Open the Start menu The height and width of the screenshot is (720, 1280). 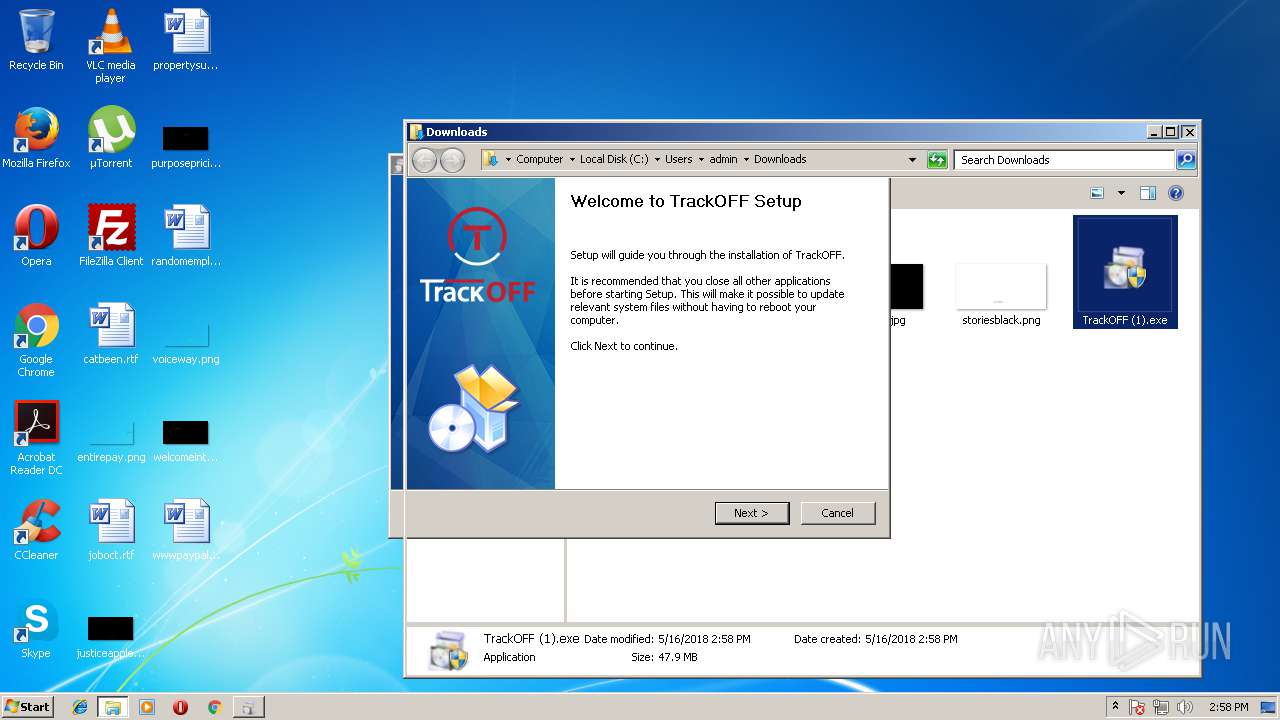(27, 707)
